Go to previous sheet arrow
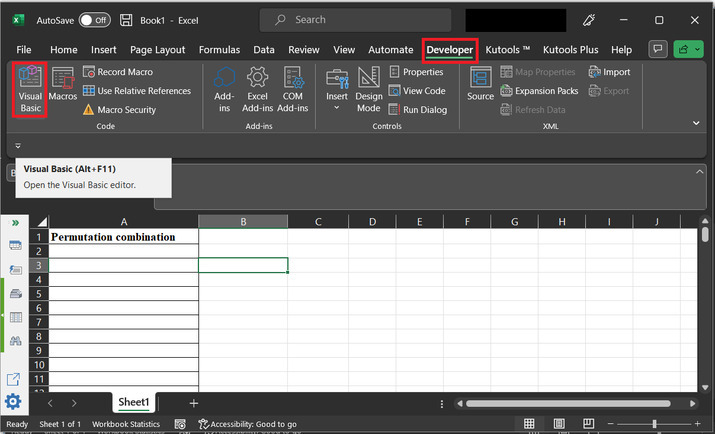 [x=50, y=403]
